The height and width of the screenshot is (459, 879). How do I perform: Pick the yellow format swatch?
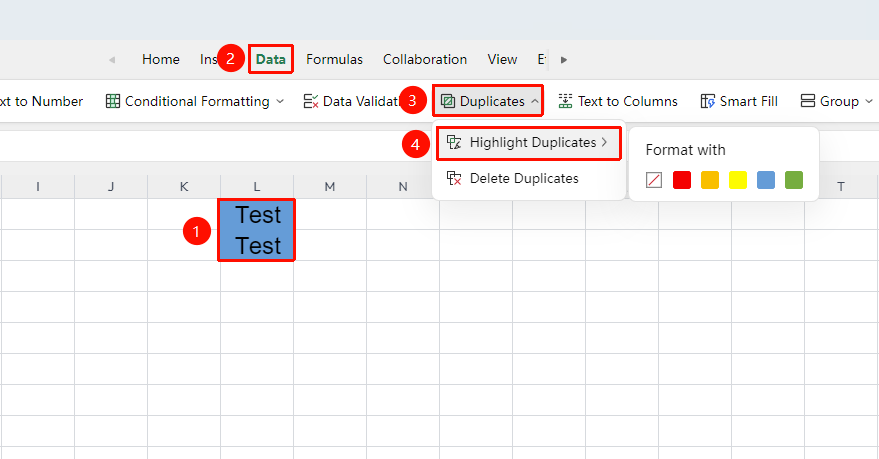(x=738, y=180)
